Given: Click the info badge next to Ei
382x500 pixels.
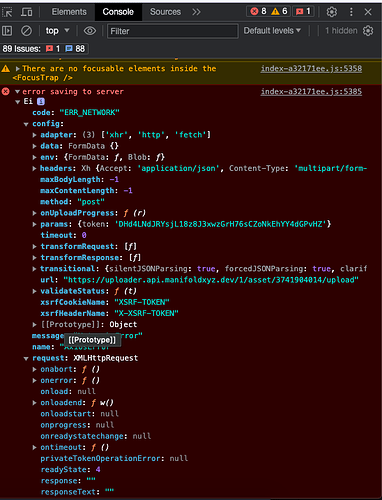Looking at the screenshot, I should 41,101.
